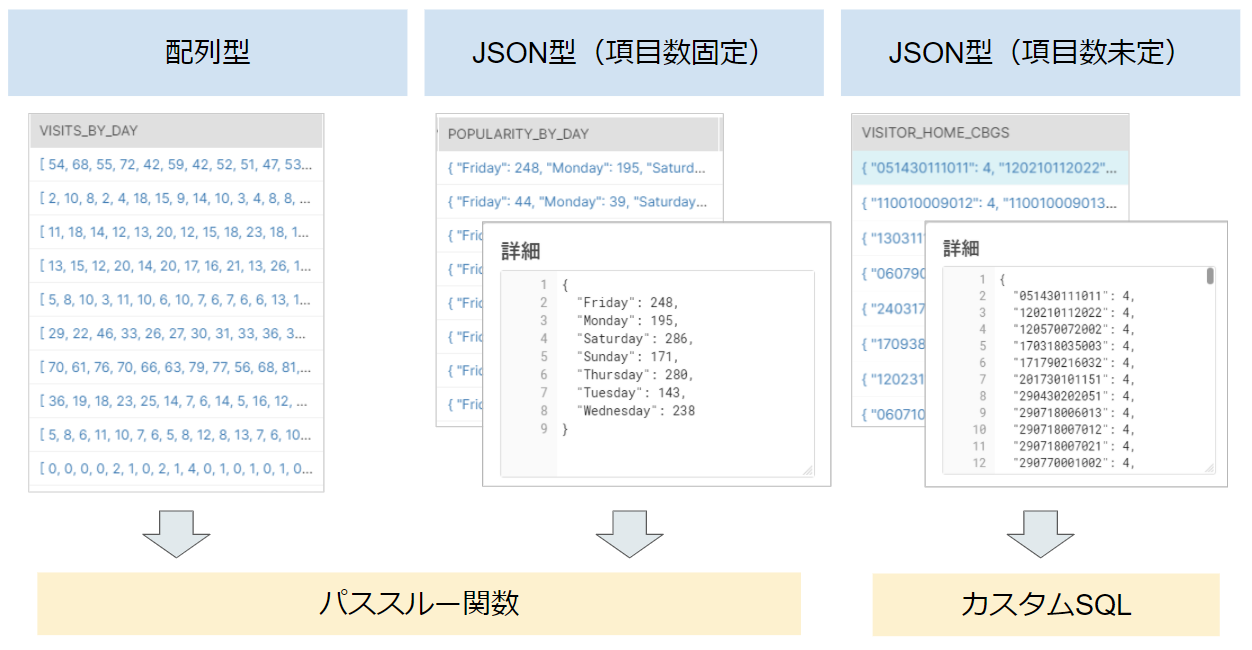Click the highlighted "051430111011" row
Viewport: 1252px width, 650px height.
[x=990, y=167]
